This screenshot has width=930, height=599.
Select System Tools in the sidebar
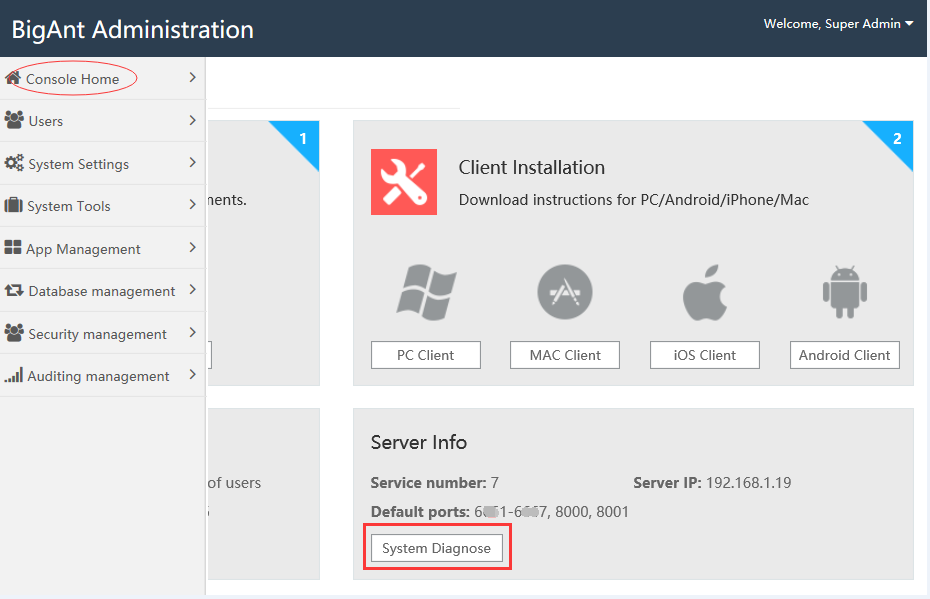click(x=103, y=206)
